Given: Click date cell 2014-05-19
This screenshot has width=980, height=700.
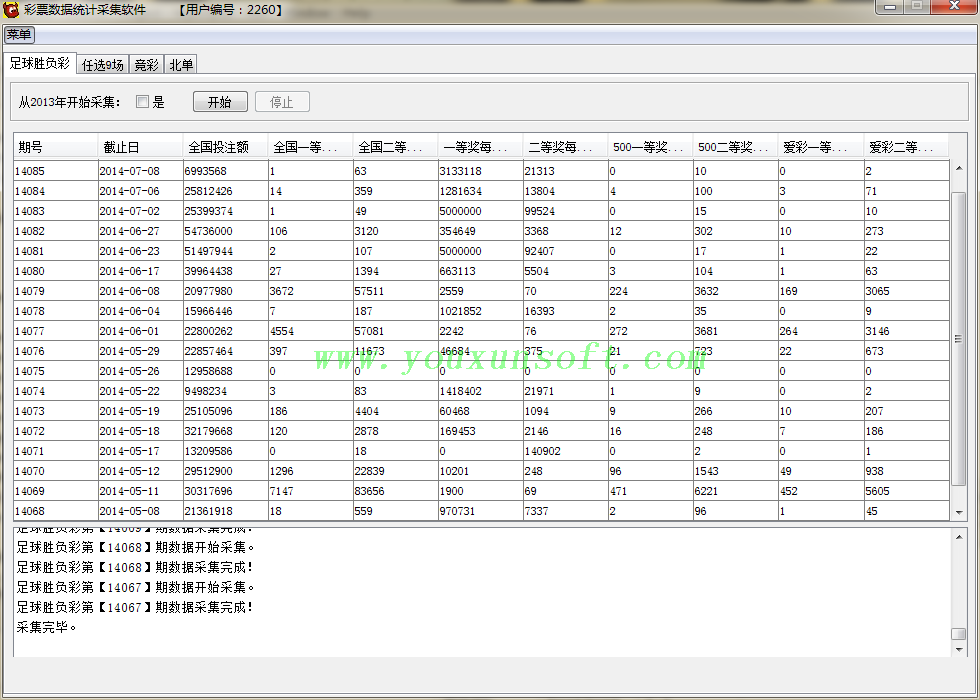Looking at the screenshot, I should 141,411.
